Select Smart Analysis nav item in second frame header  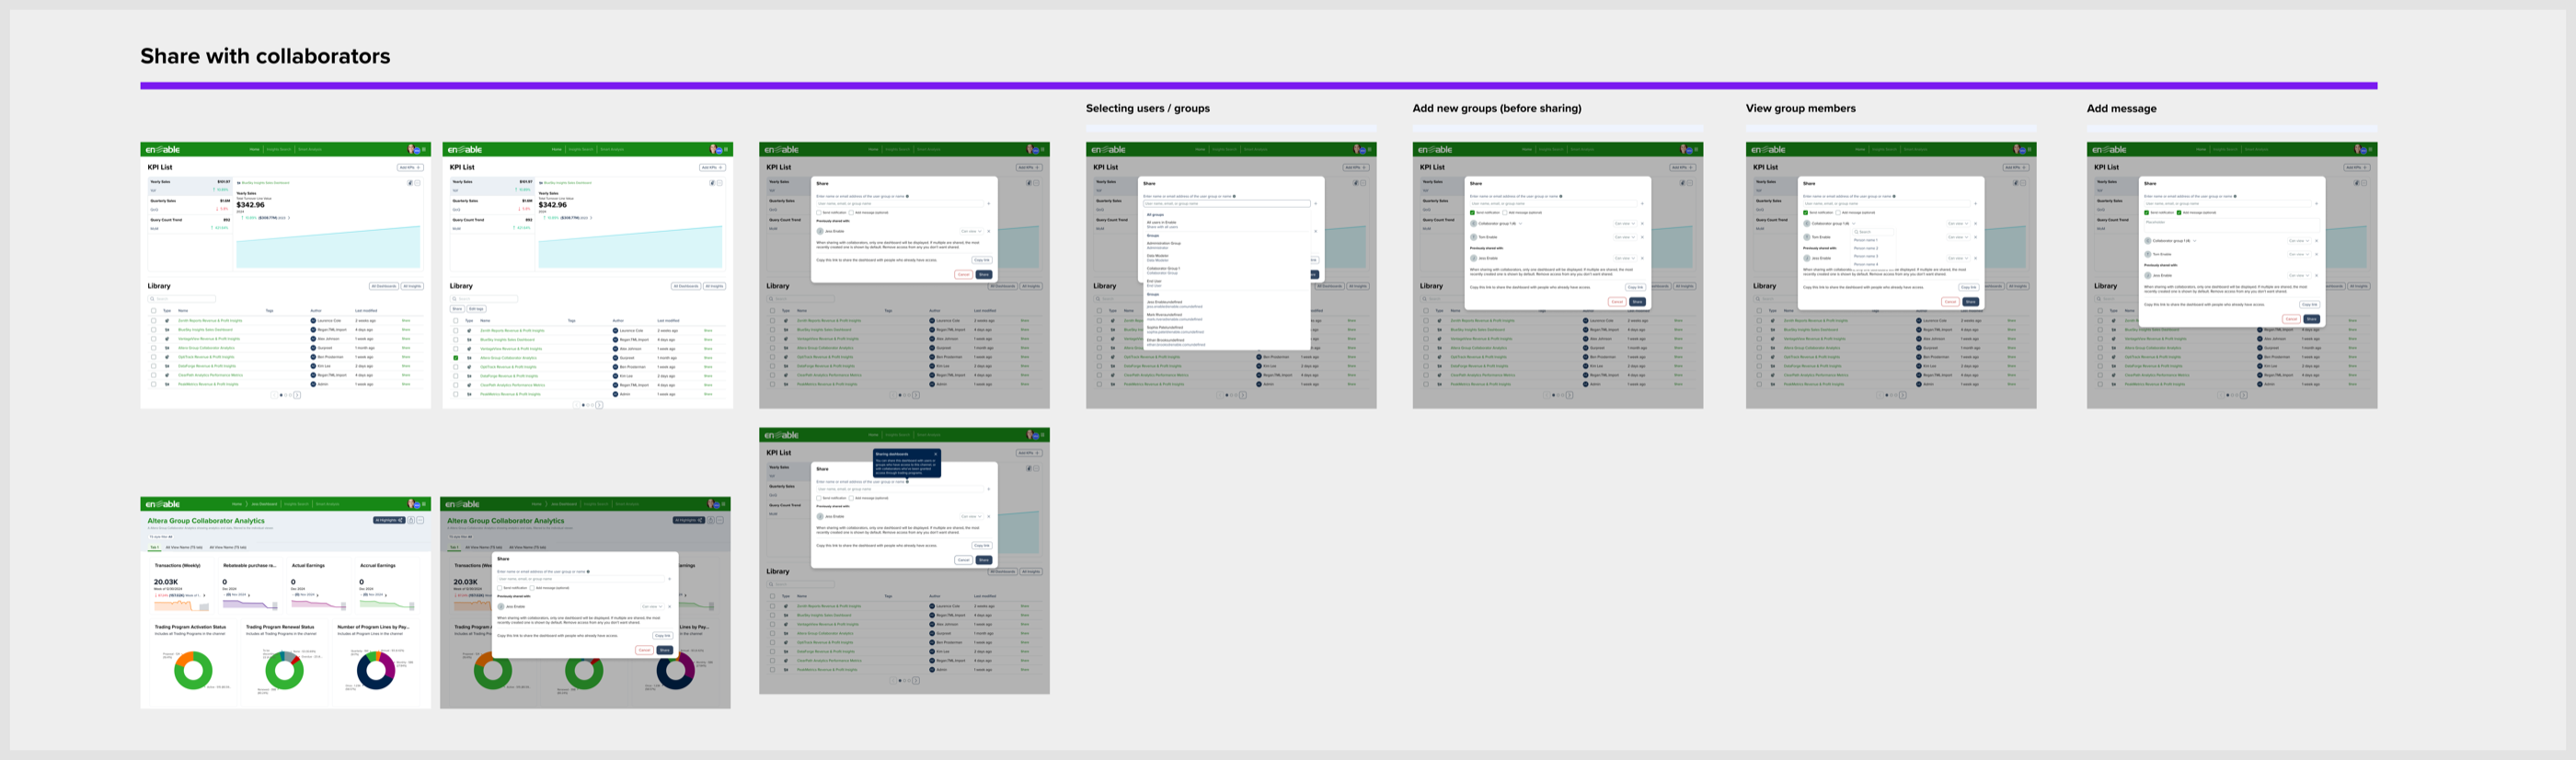[612, 150]
